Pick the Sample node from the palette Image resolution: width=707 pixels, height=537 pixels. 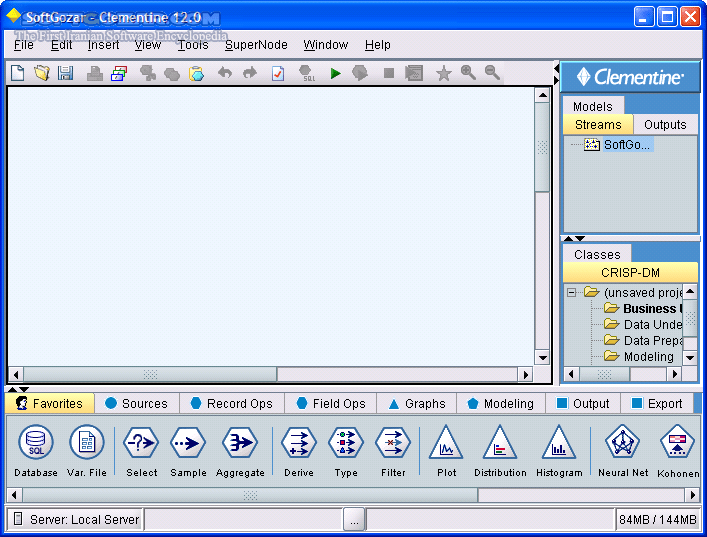[188, 450]
